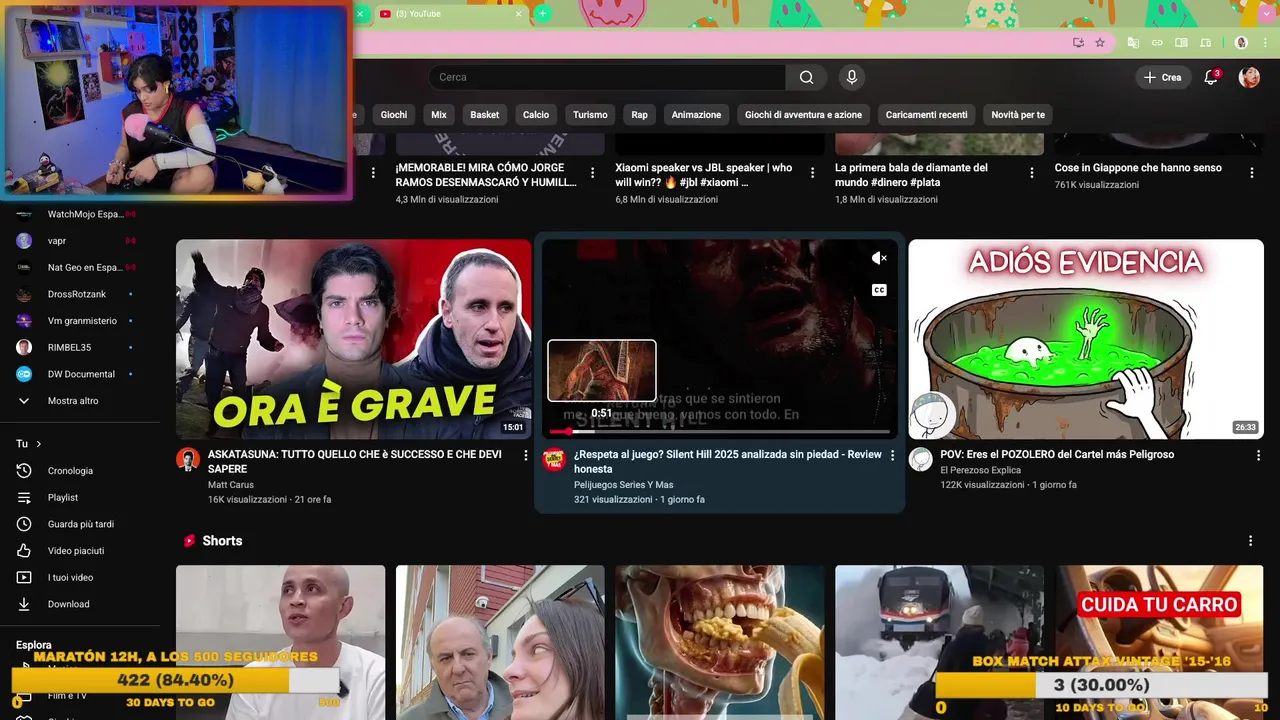The width and height of the screenshot is (1280, 720).
Task: Open the banana skull short thumbnail
Action: pyautogui.click(x=720, y=642)
